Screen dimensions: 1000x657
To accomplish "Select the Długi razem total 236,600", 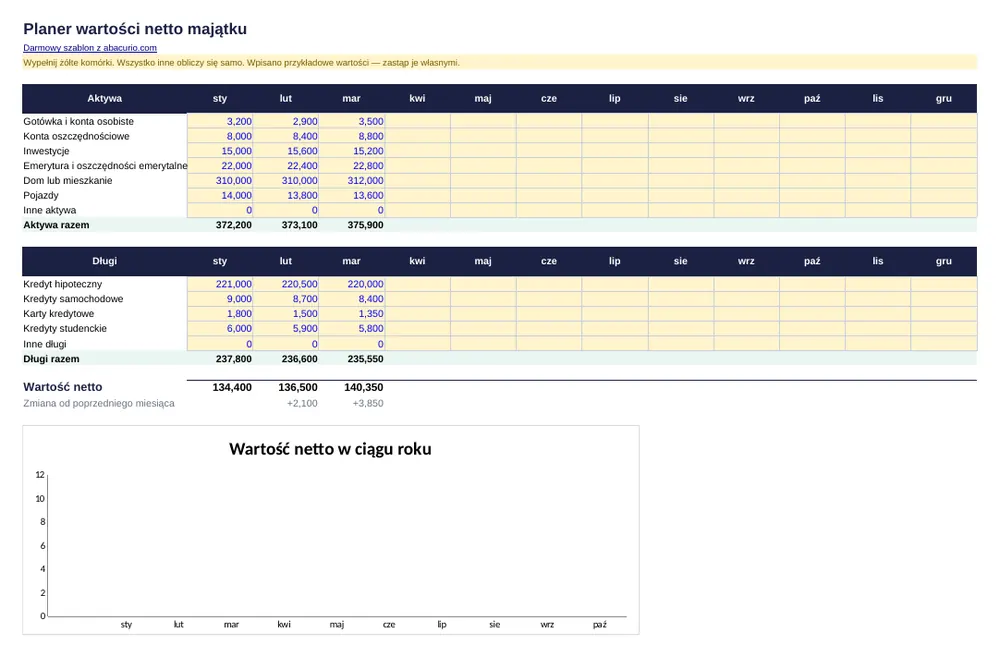I will (x=300, y=359).
